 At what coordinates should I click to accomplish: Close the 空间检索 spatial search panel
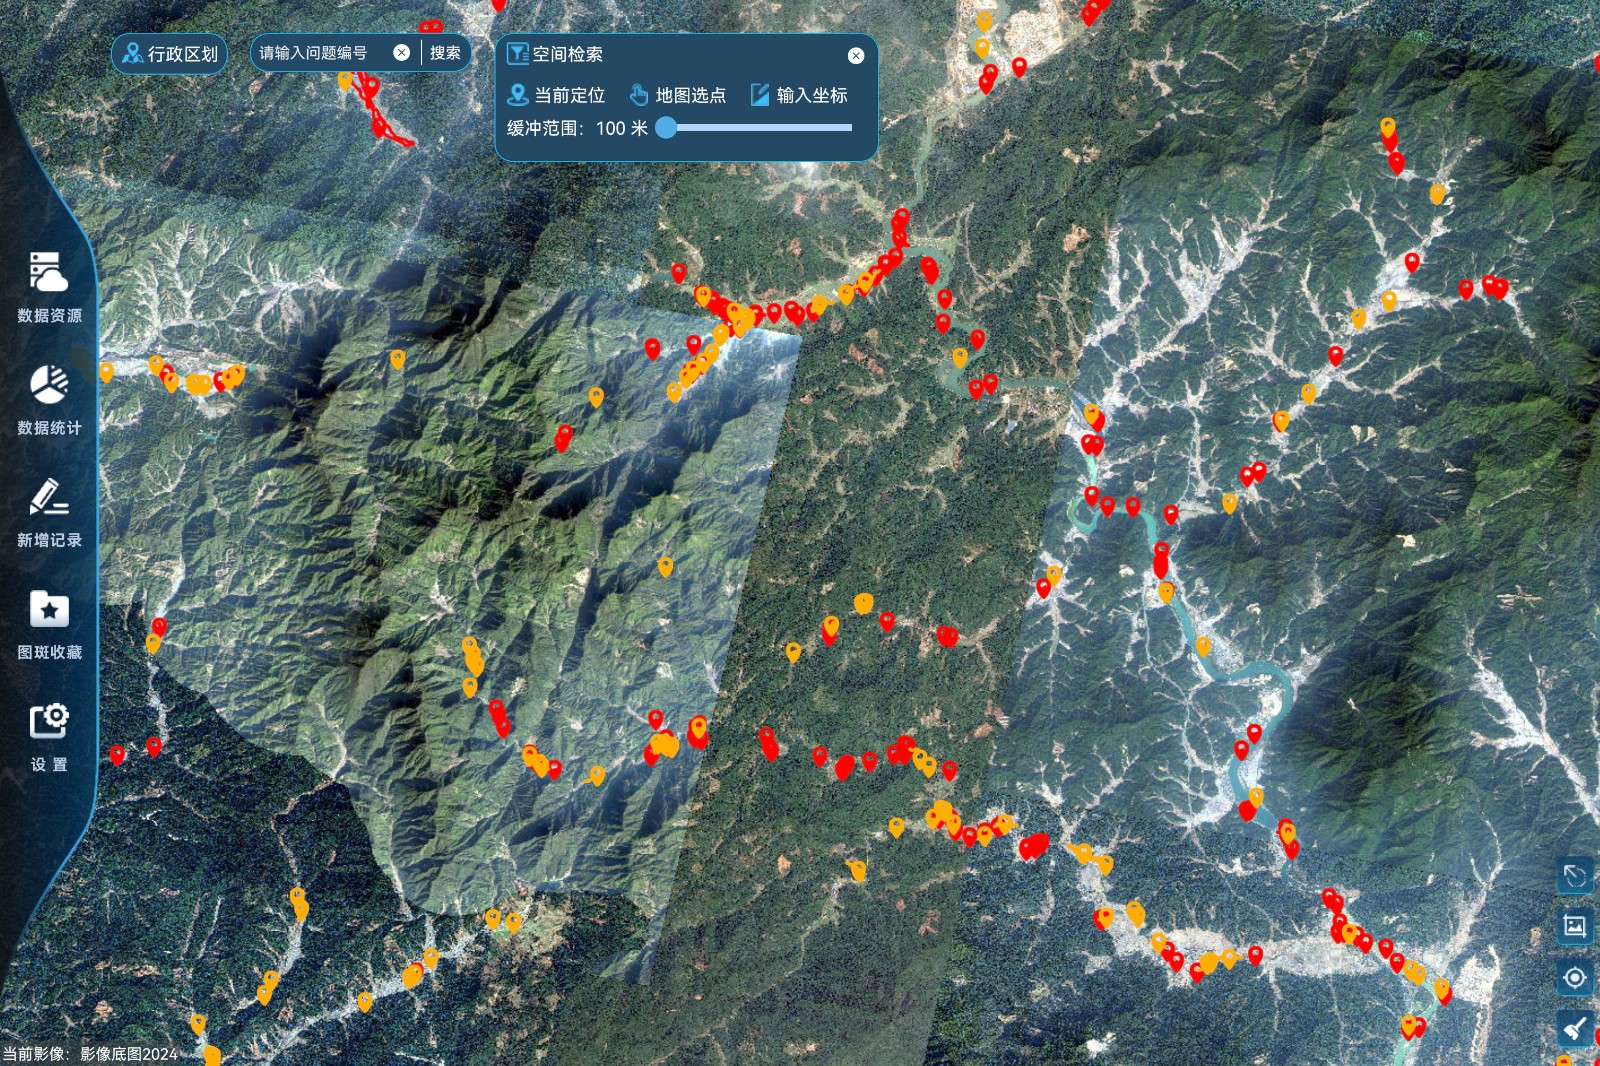pos(856,56)
